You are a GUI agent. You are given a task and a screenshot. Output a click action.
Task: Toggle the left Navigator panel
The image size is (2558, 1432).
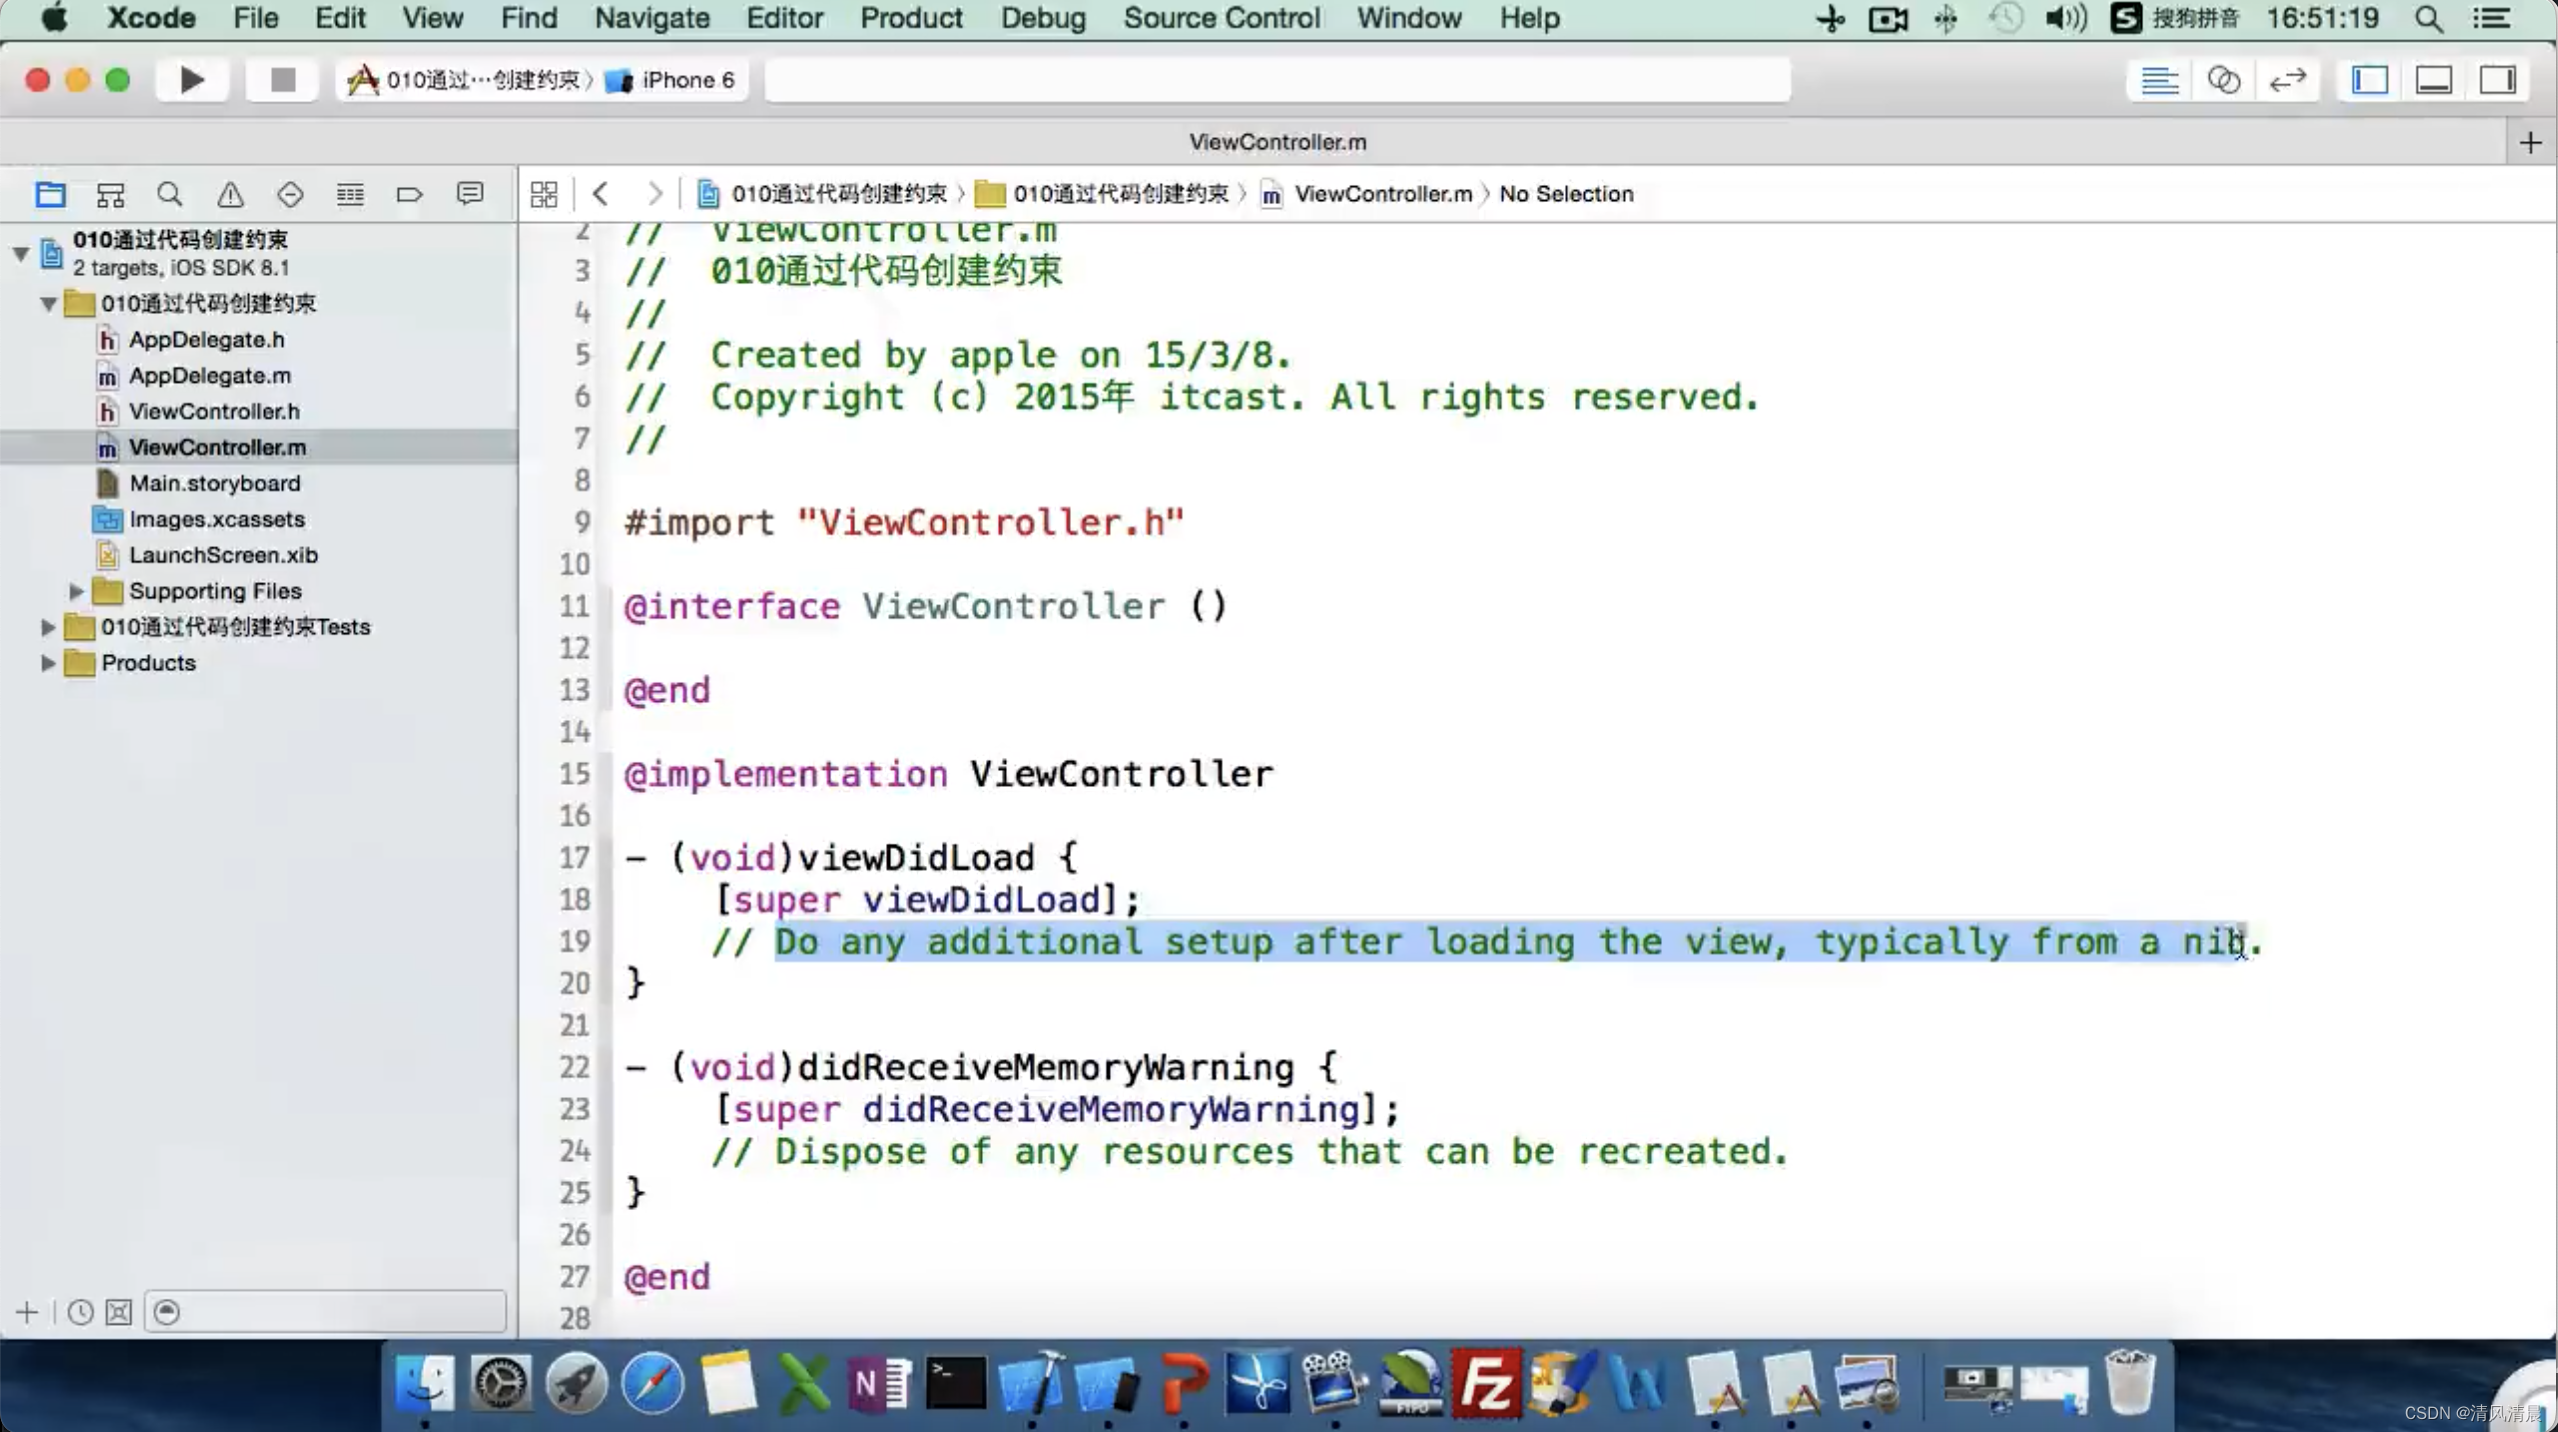coord(2369,80)
